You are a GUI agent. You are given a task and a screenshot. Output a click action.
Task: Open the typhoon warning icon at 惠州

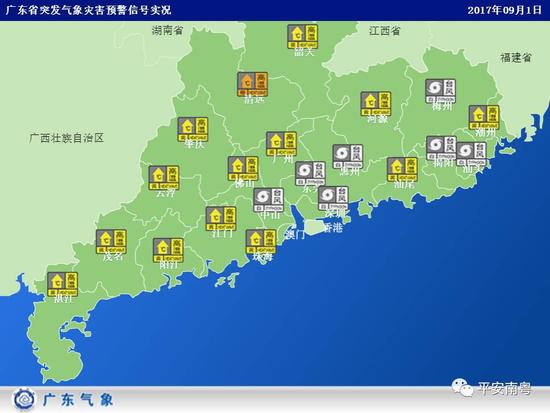coord(348,156)
